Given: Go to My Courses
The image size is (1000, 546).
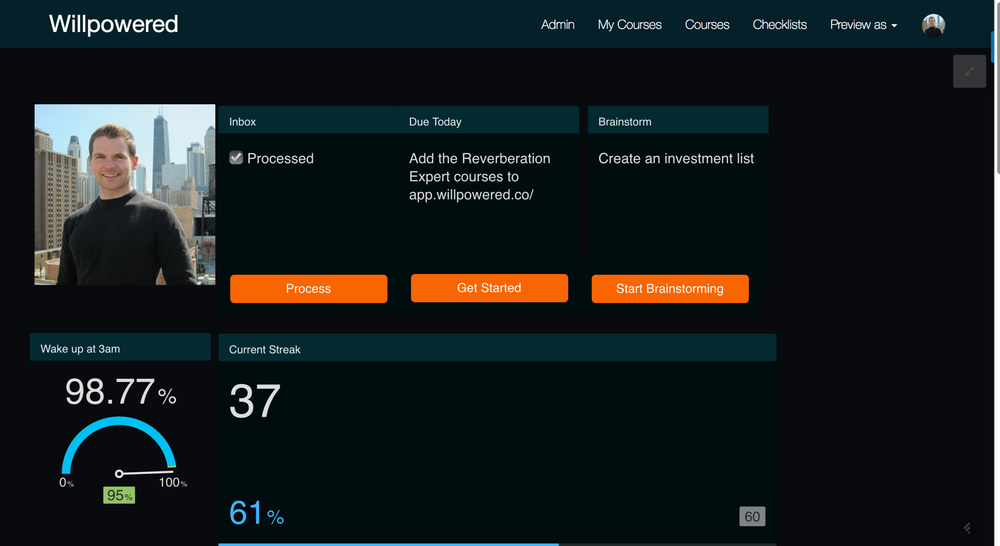Looking at the screenshot, I should tap(629, 25).
